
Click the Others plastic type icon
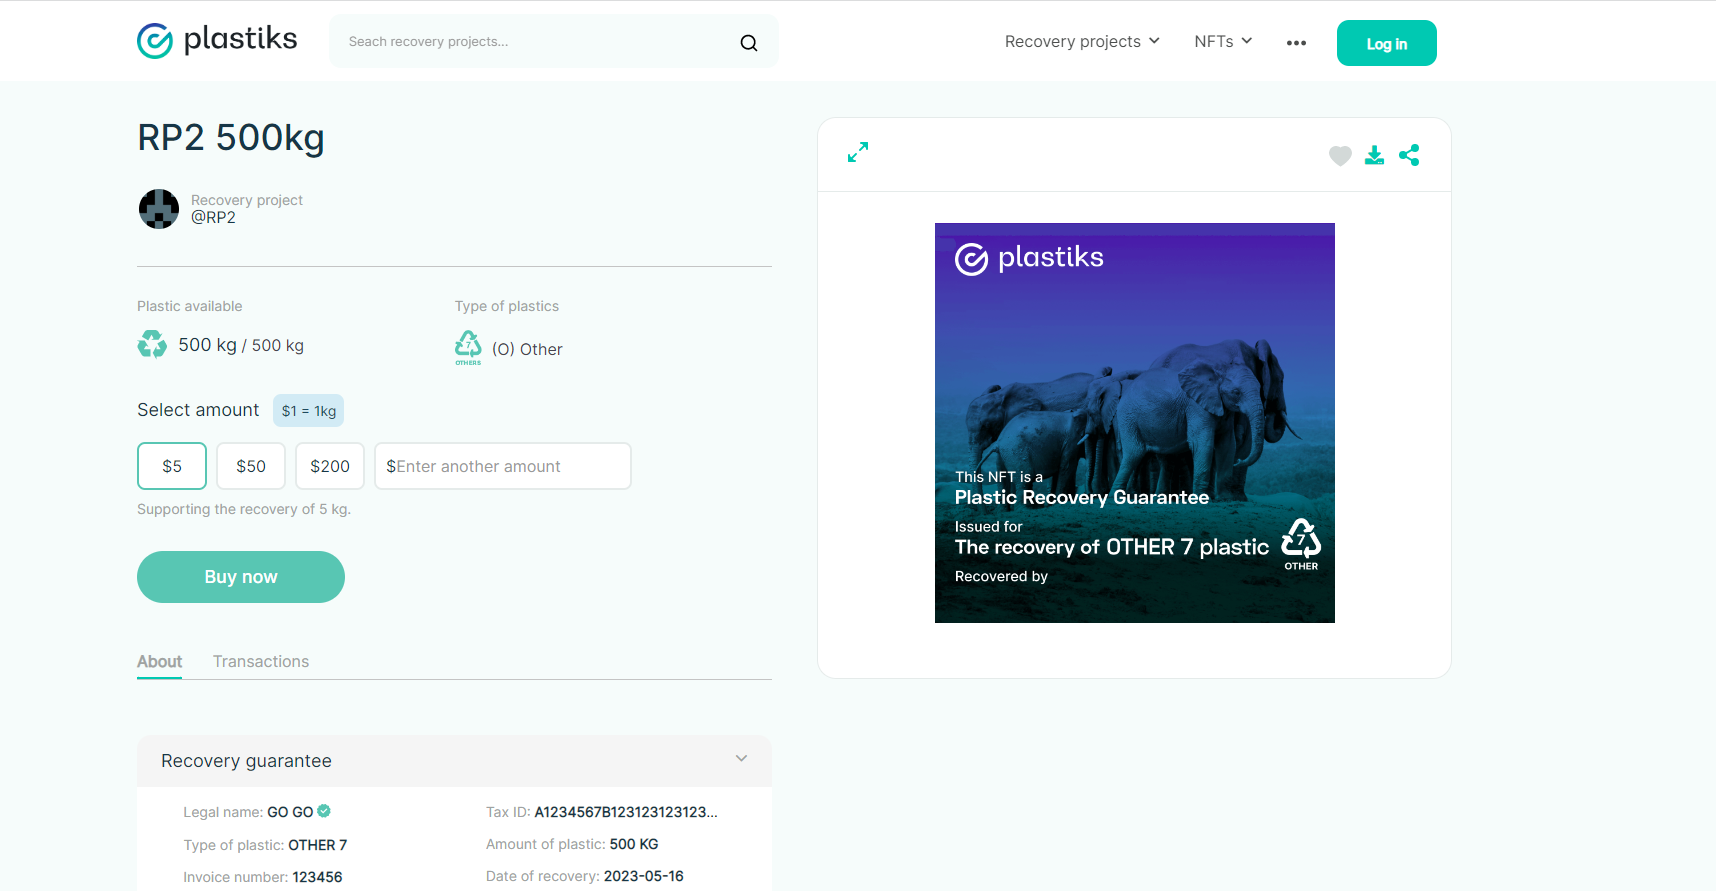[x=468, y=348]
